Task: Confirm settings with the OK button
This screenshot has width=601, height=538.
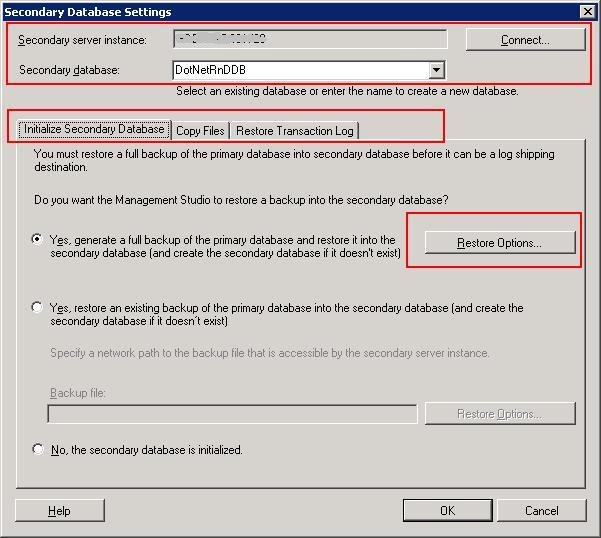Action: tap(447, 511)
